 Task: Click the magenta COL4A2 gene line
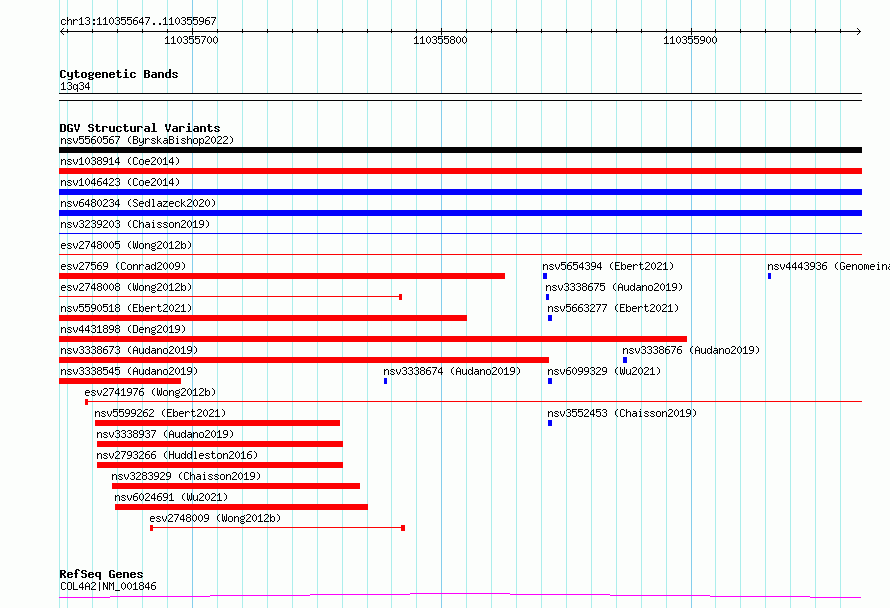(460, 596)
